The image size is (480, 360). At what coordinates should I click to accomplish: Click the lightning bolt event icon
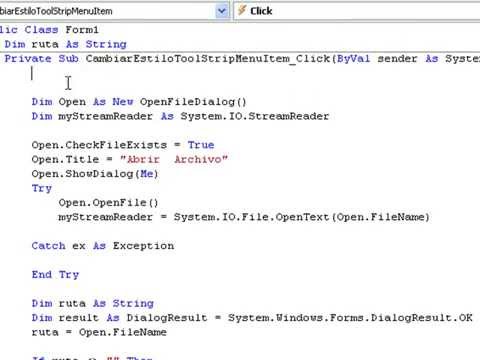point(242,10)
